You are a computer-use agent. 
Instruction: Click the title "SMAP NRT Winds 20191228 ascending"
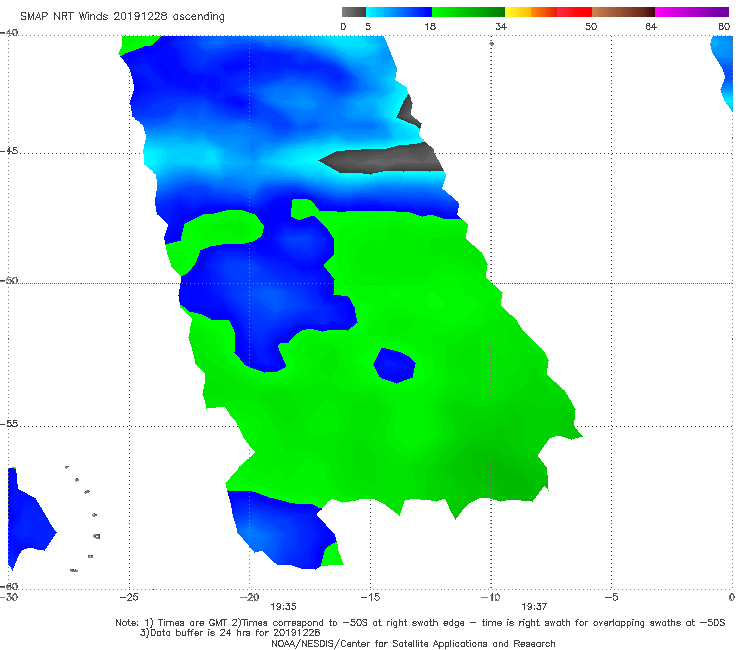click(x=122, y=16)
